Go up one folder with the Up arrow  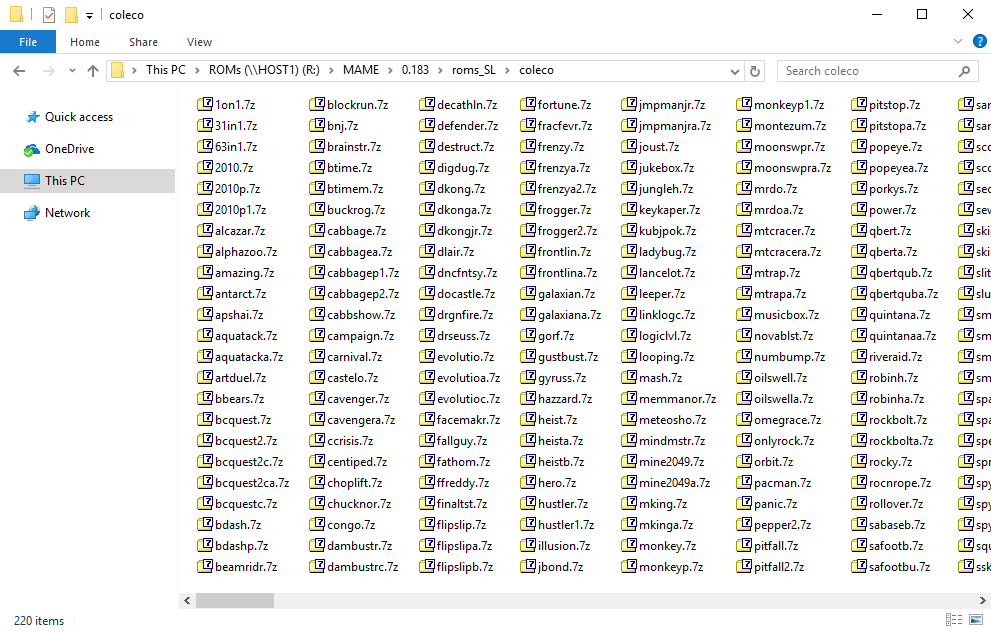click(x=93, y=71)
